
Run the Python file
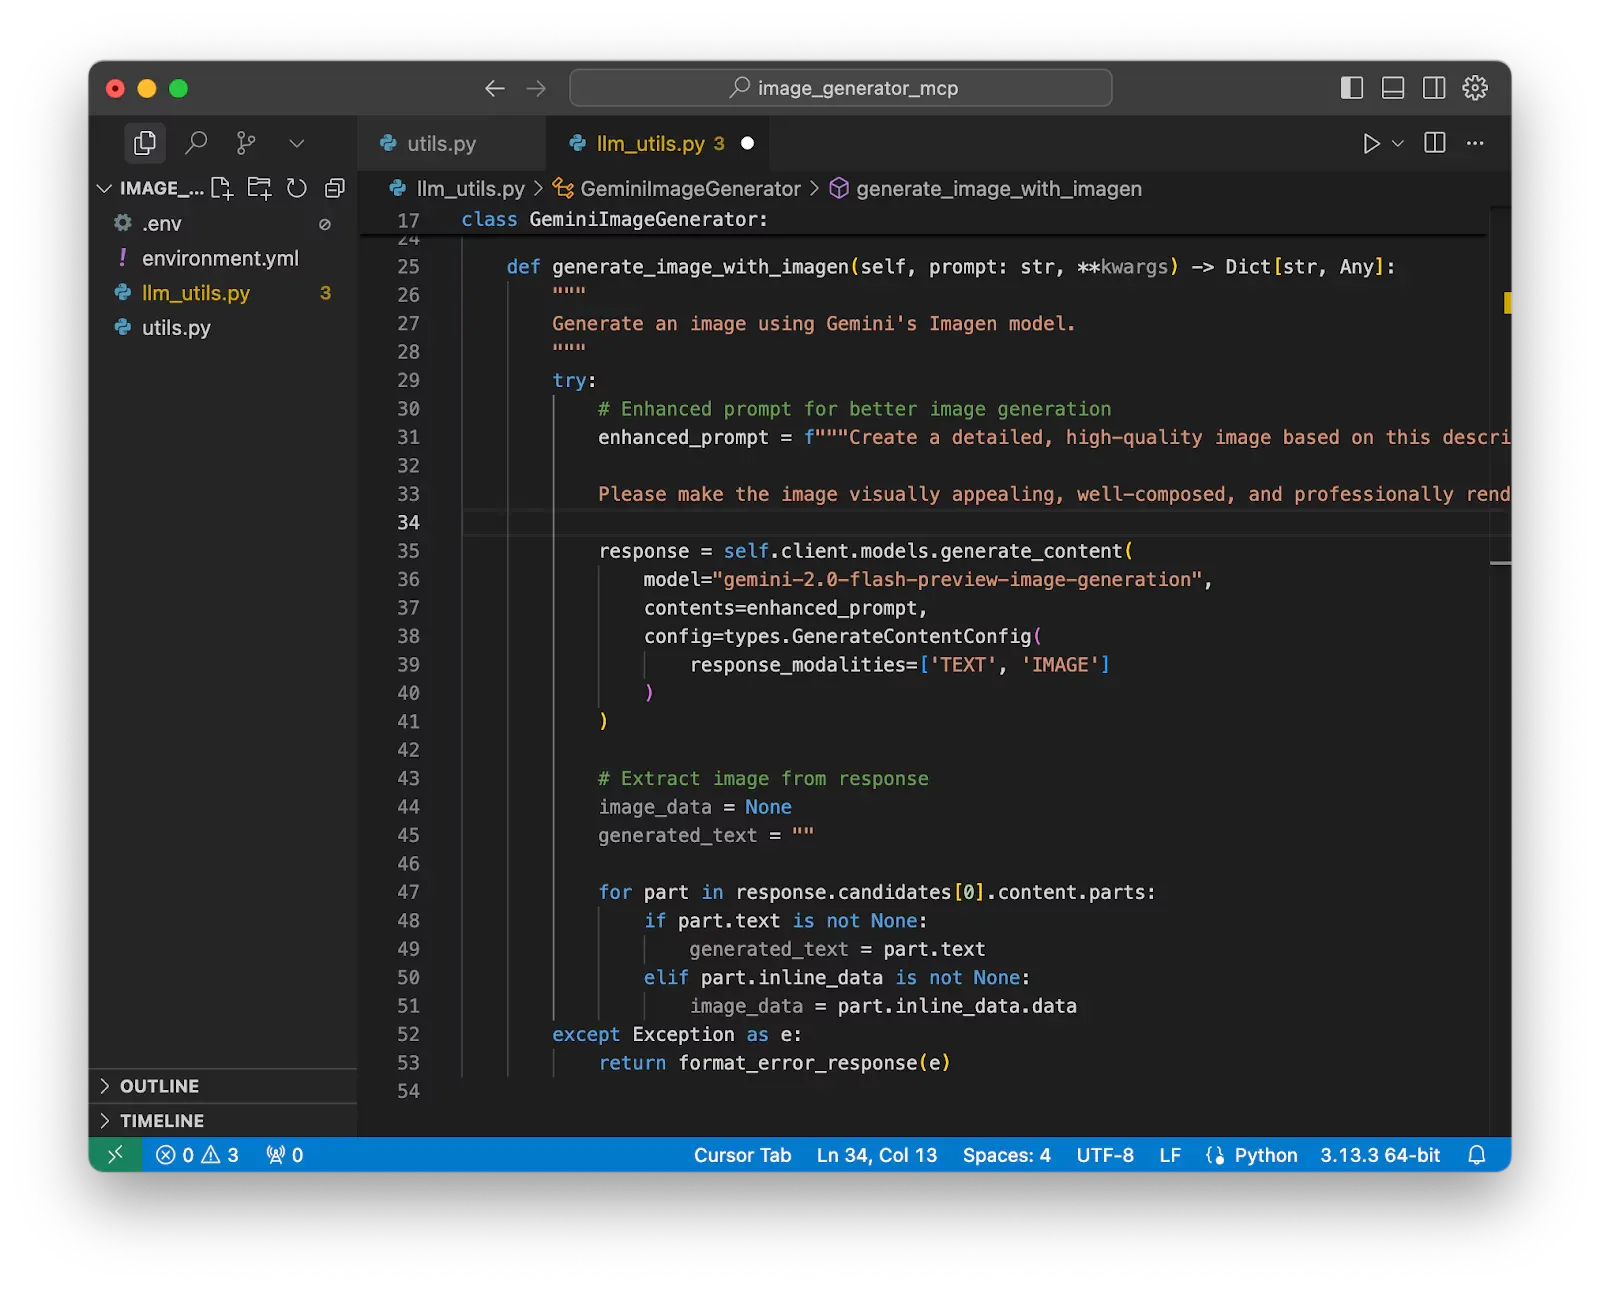(x=1371, y=143)
